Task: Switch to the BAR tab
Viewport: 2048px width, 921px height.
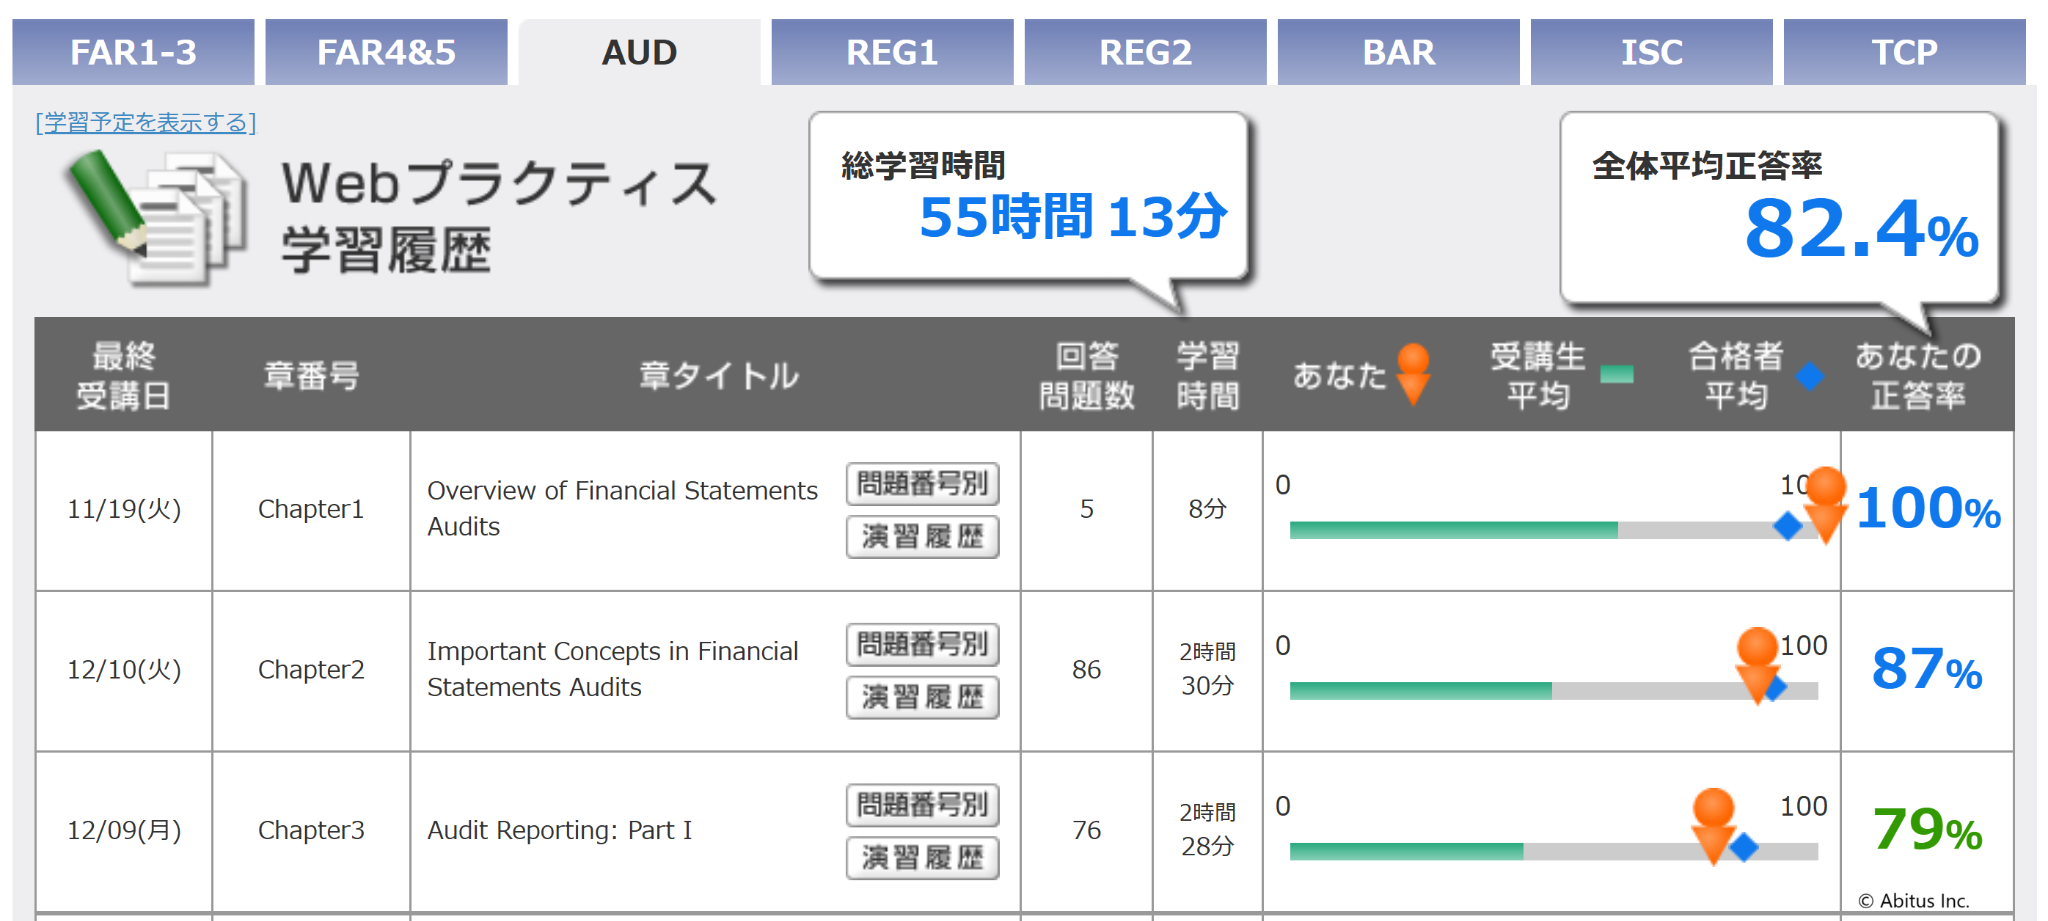Action: tap(1398, 52)
